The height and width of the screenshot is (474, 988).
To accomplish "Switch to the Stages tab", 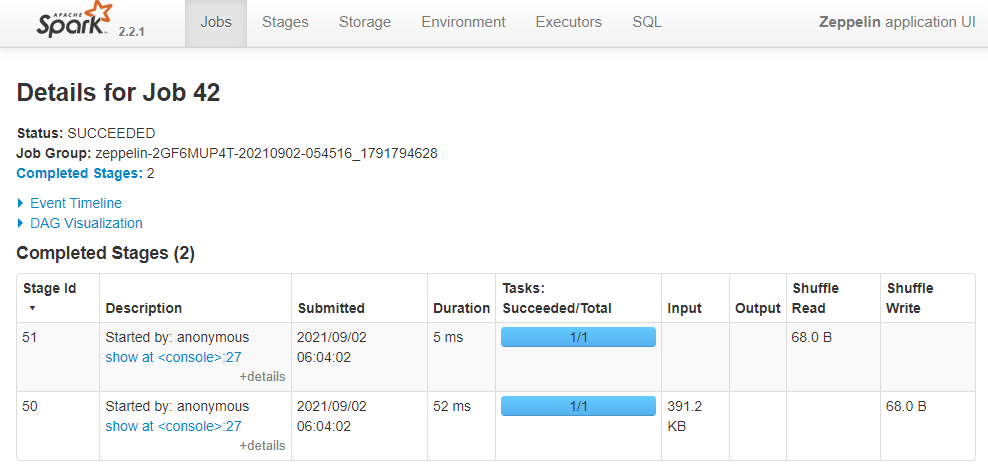I will (x=285, y=23).
